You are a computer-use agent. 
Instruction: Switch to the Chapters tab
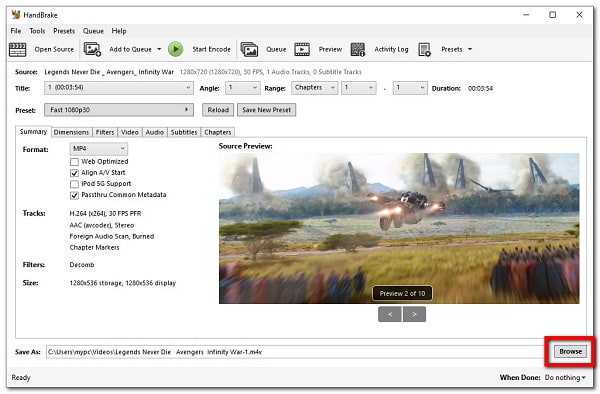[x=218, y=132]
